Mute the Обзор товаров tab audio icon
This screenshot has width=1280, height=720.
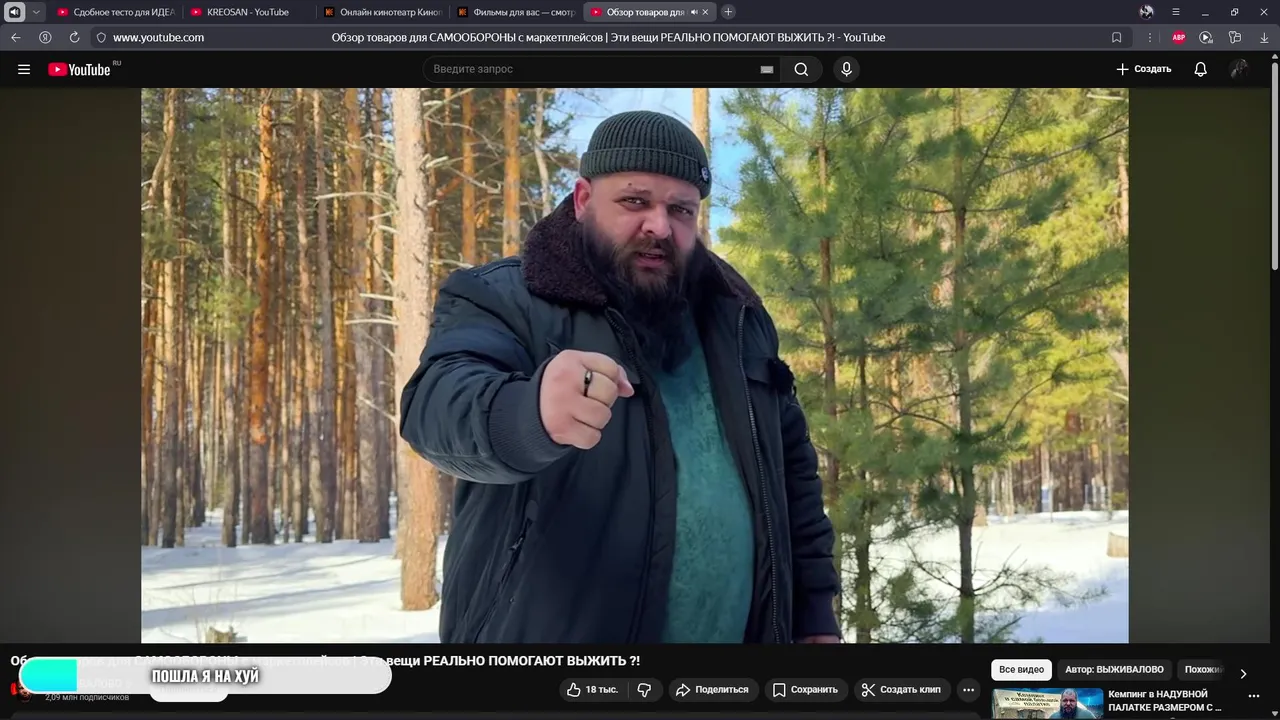point(694,12)
